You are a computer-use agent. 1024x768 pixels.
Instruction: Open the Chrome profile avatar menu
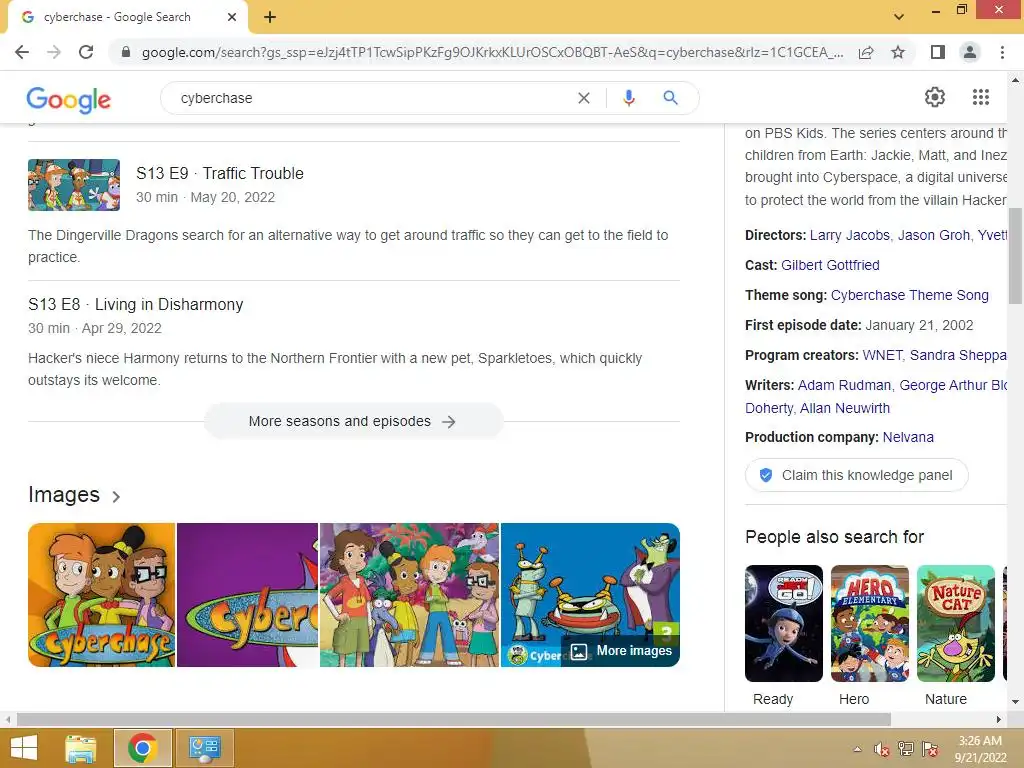[x=970, y=52]
